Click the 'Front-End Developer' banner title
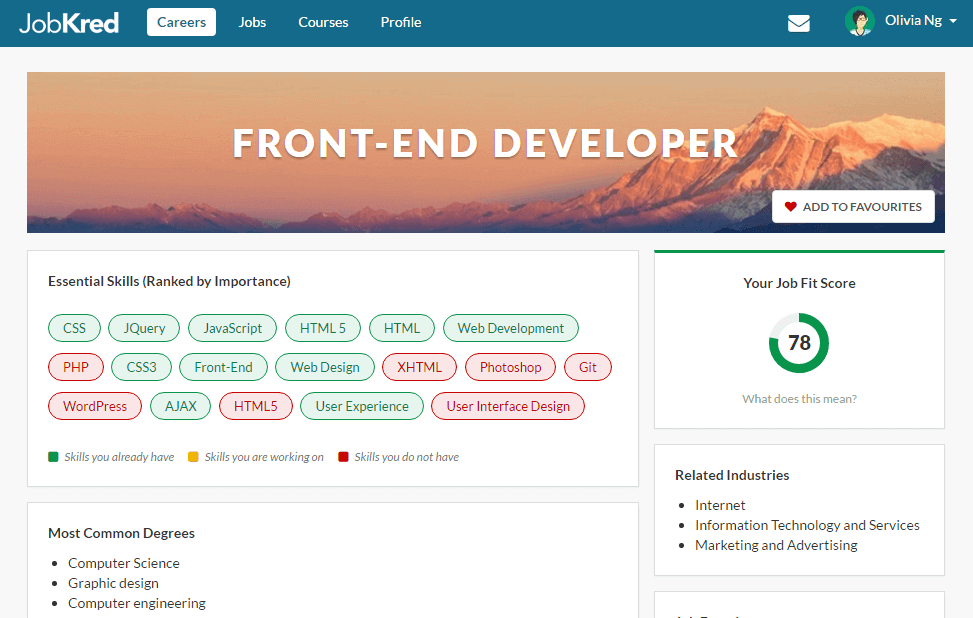 coord(485,144)
